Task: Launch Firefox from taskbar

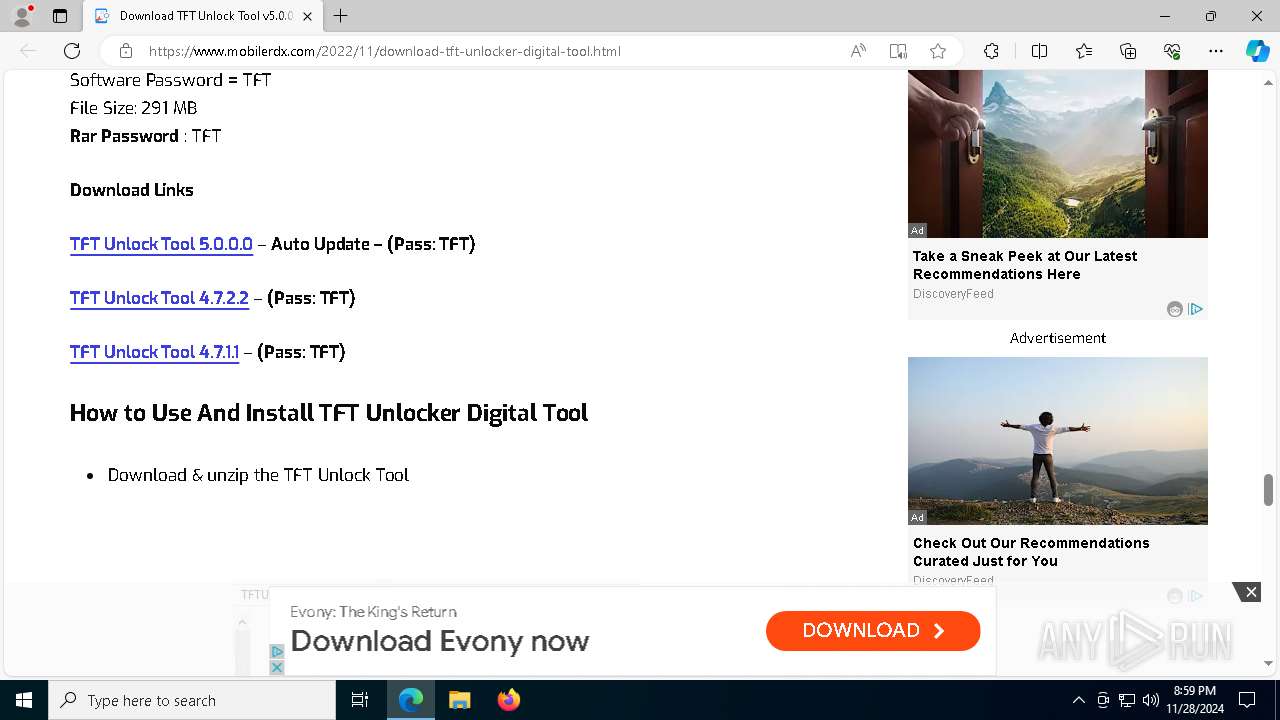Action: tap(508, 700)
